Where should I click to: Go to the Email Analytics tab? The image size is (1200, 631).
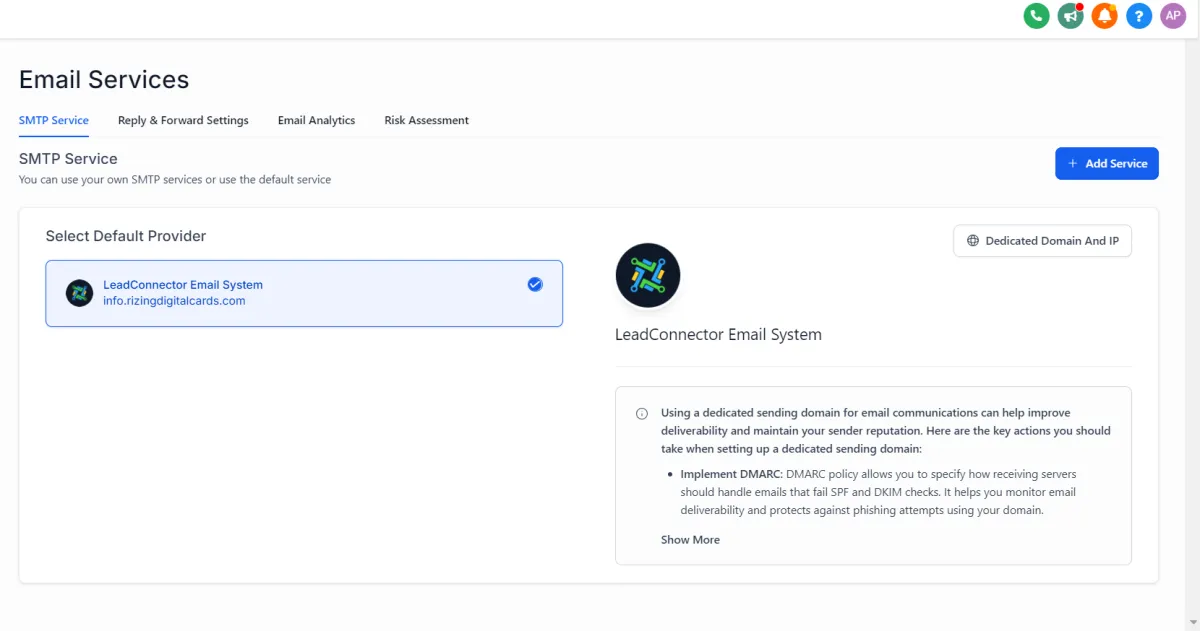tap(316, 120)
